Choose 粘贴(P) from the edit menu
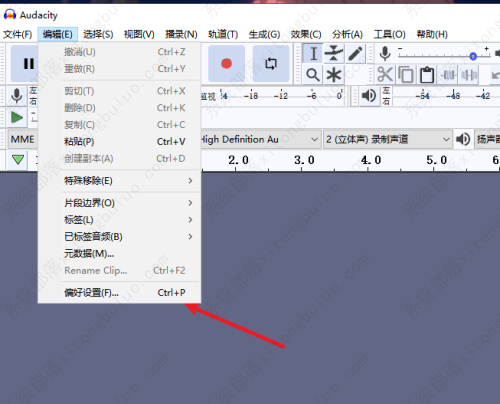The image size is (500, 404). tap(119, 142)
